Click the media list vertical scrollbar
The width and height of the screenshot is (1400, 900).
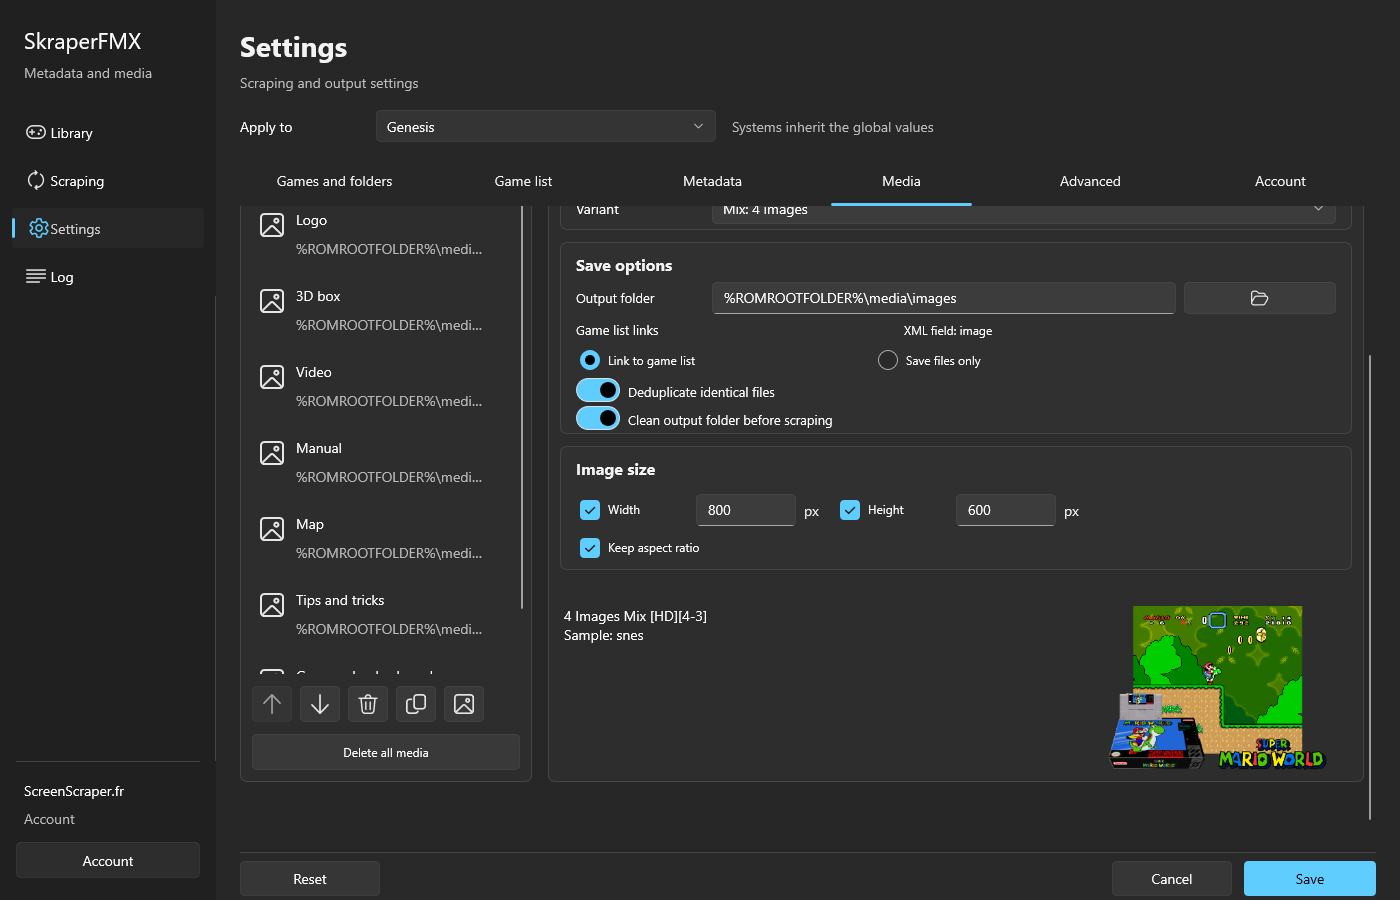tap(522, 408)
